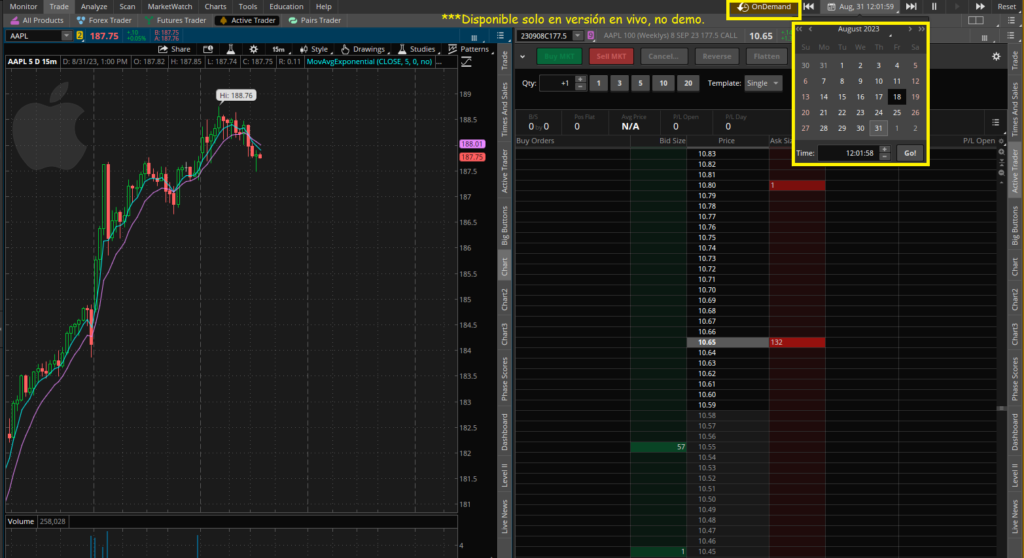Screen dimensions: 1024x558
Task: Select August 31 in the calendar
Action: [x=878, y=128]
